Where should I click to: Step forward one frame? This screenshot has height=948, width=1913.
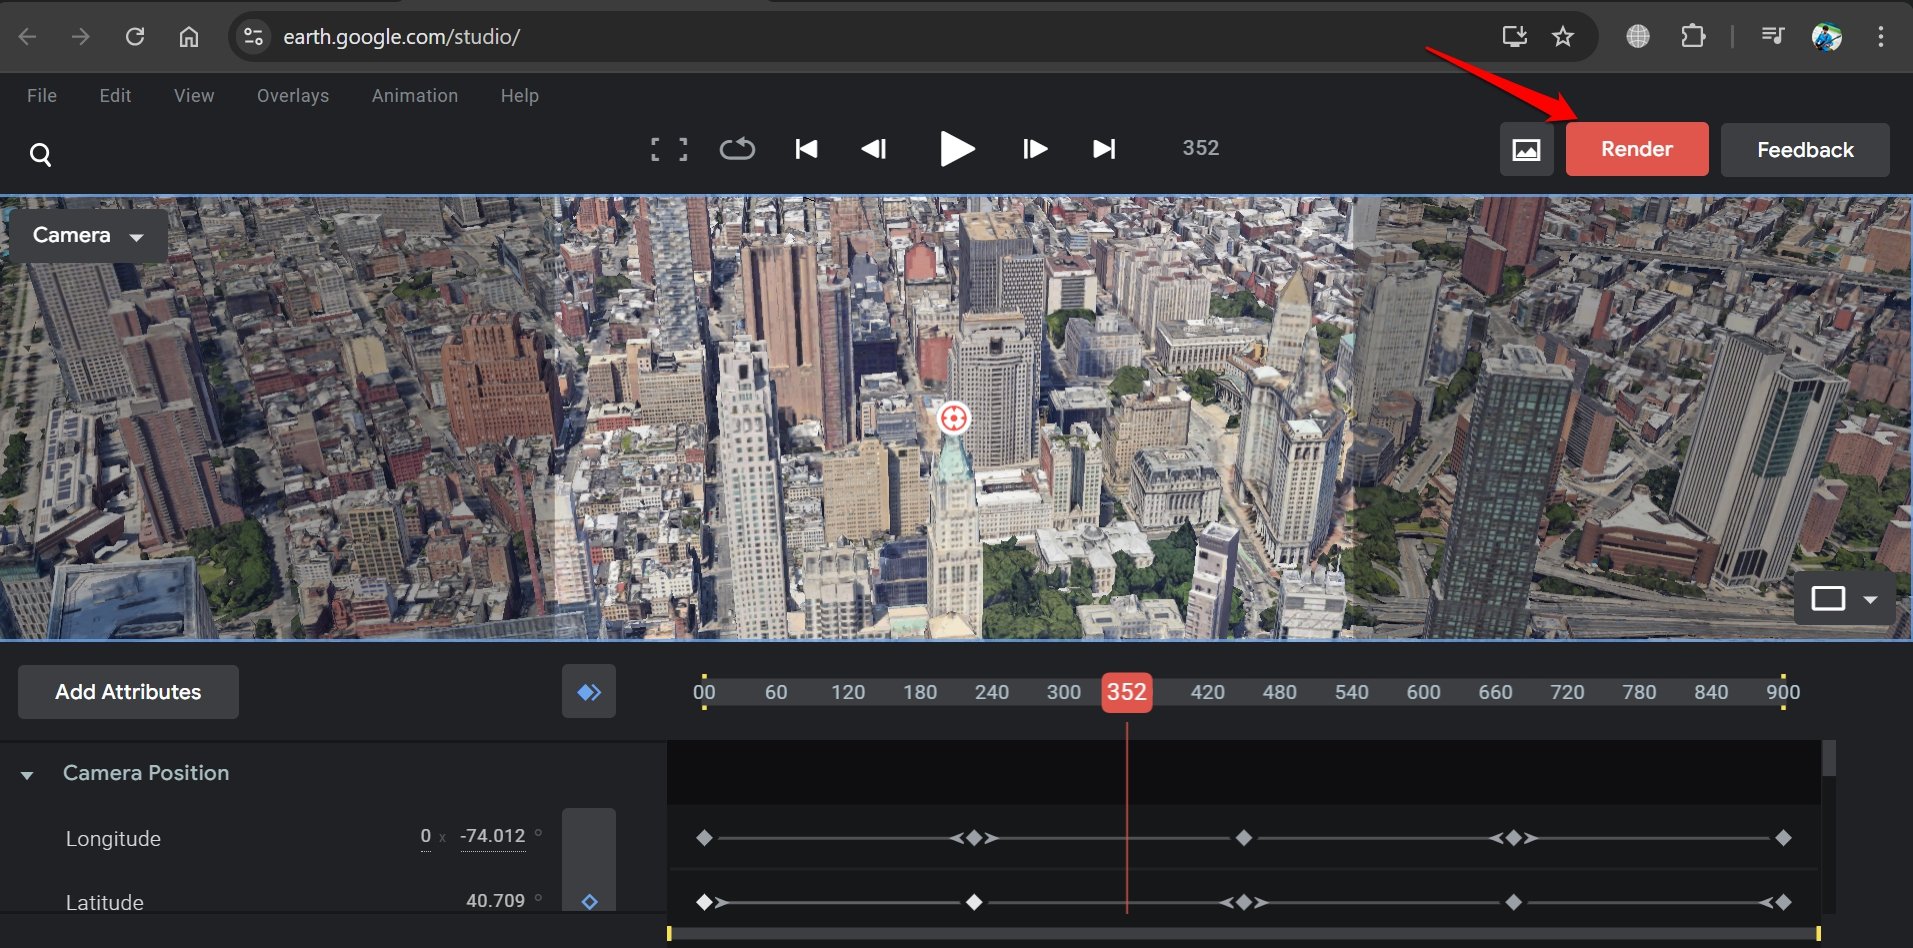(x=1035, y=149)
